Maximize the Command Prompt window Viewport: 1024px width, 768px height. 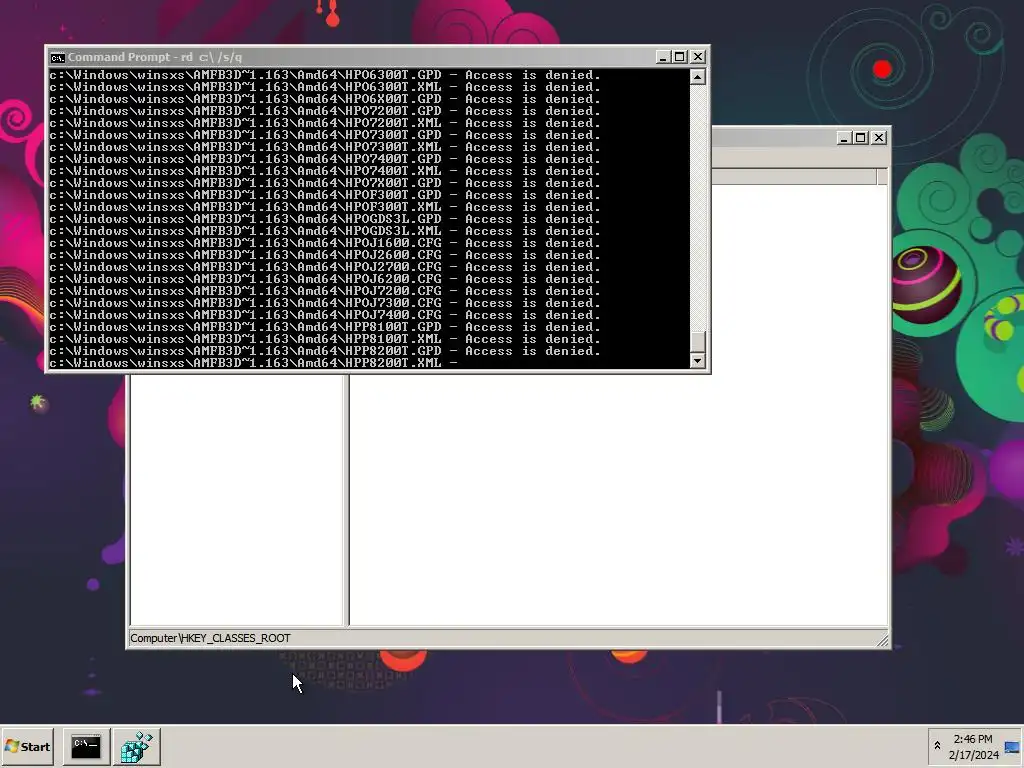[680, 57]
